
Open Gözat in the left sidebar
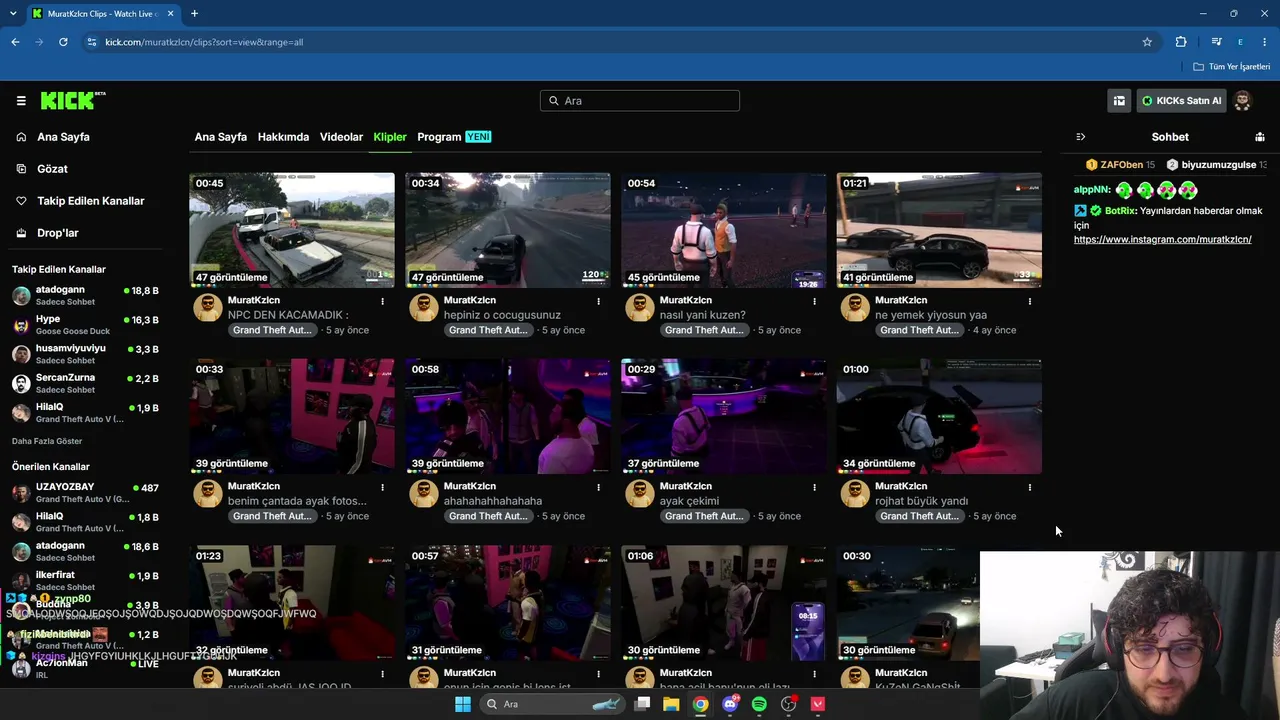tap(52, 169)
